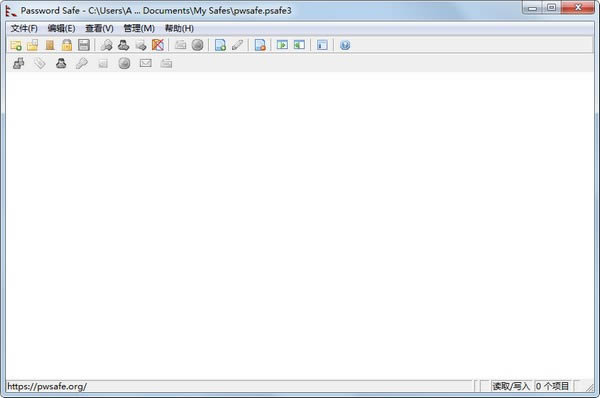
Task: Click the empty entry list area
Action: pos(300,226)
